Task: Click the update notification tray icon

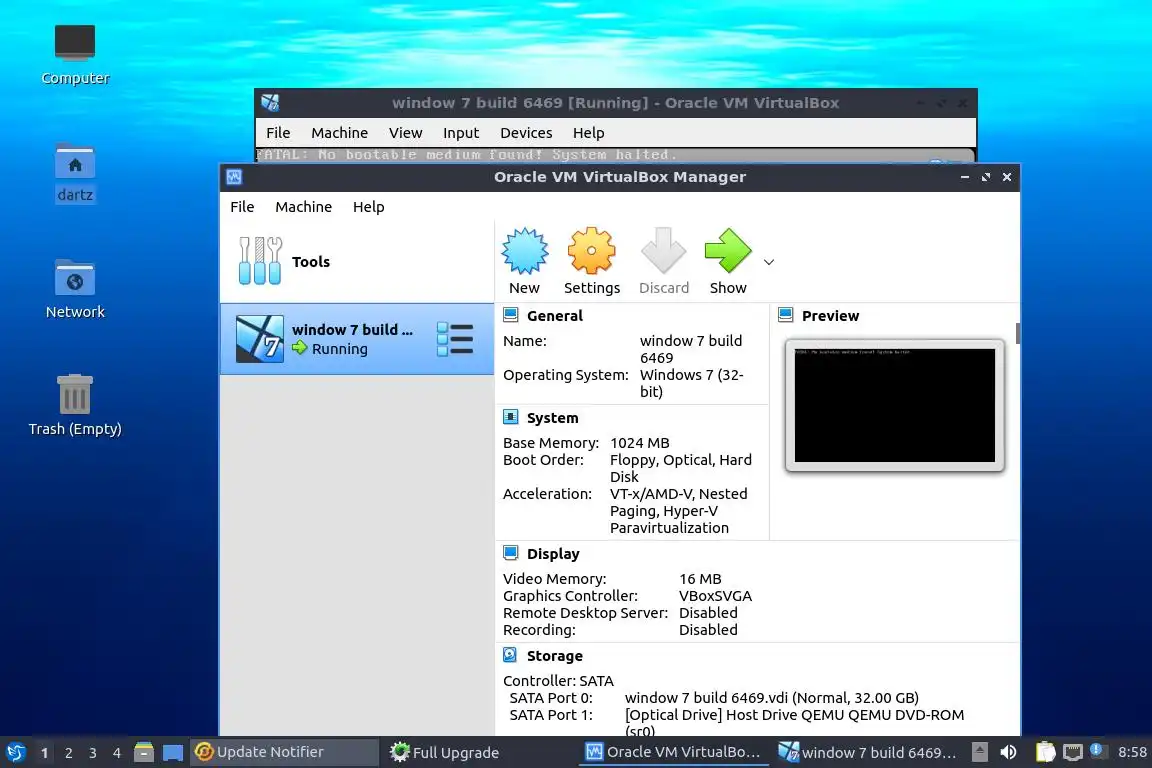Action: [1096, 750]
